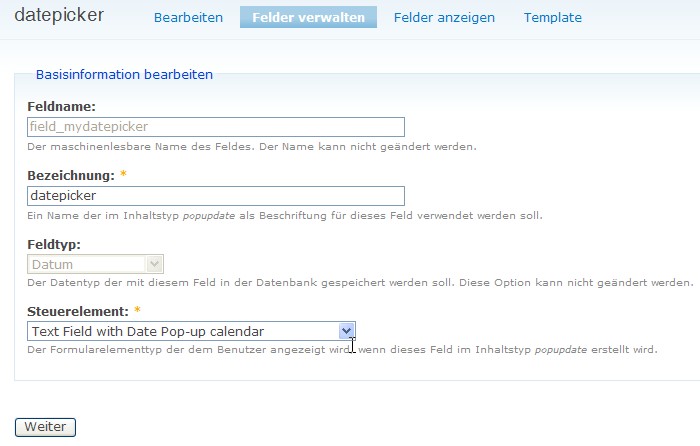Click the Basisinformation bearbeiten legend
Image resolution: width=700 pixels, height=446 pixels.
(x=124, y=74)
